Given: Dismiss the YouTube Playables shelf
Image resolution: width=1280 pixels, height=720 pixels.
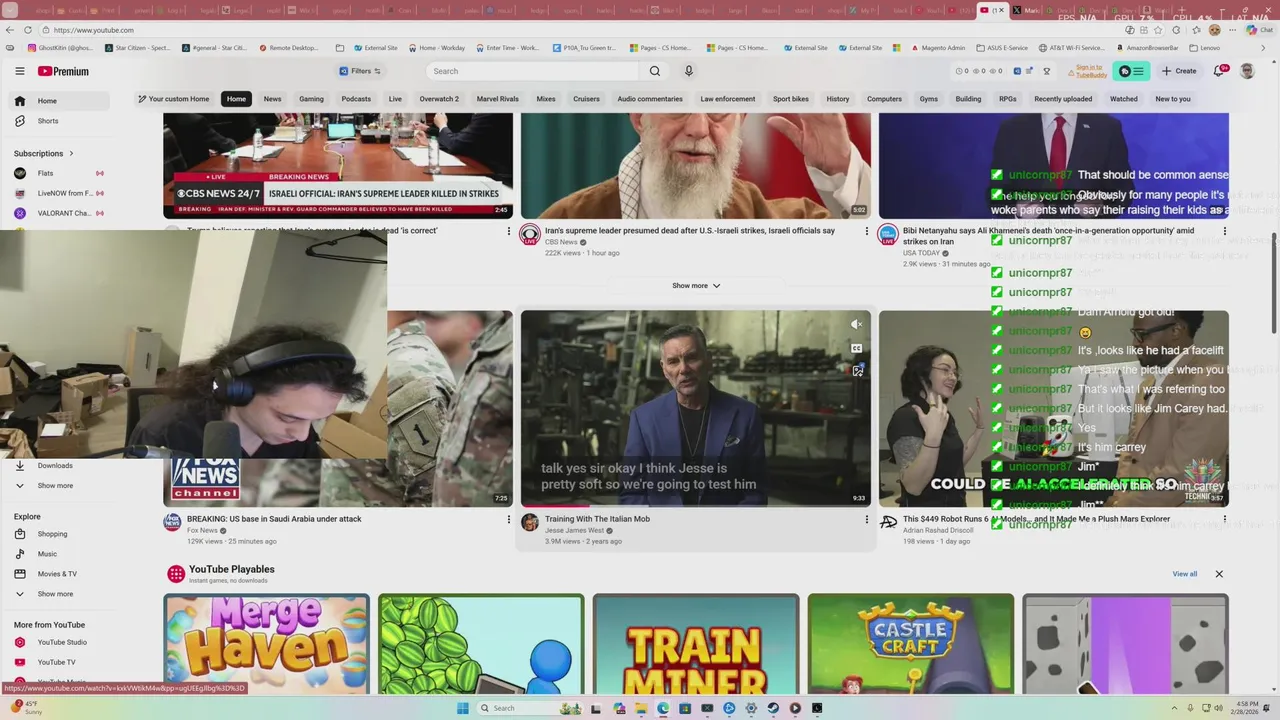Looking at the screenshot, I should [1219, 574].
